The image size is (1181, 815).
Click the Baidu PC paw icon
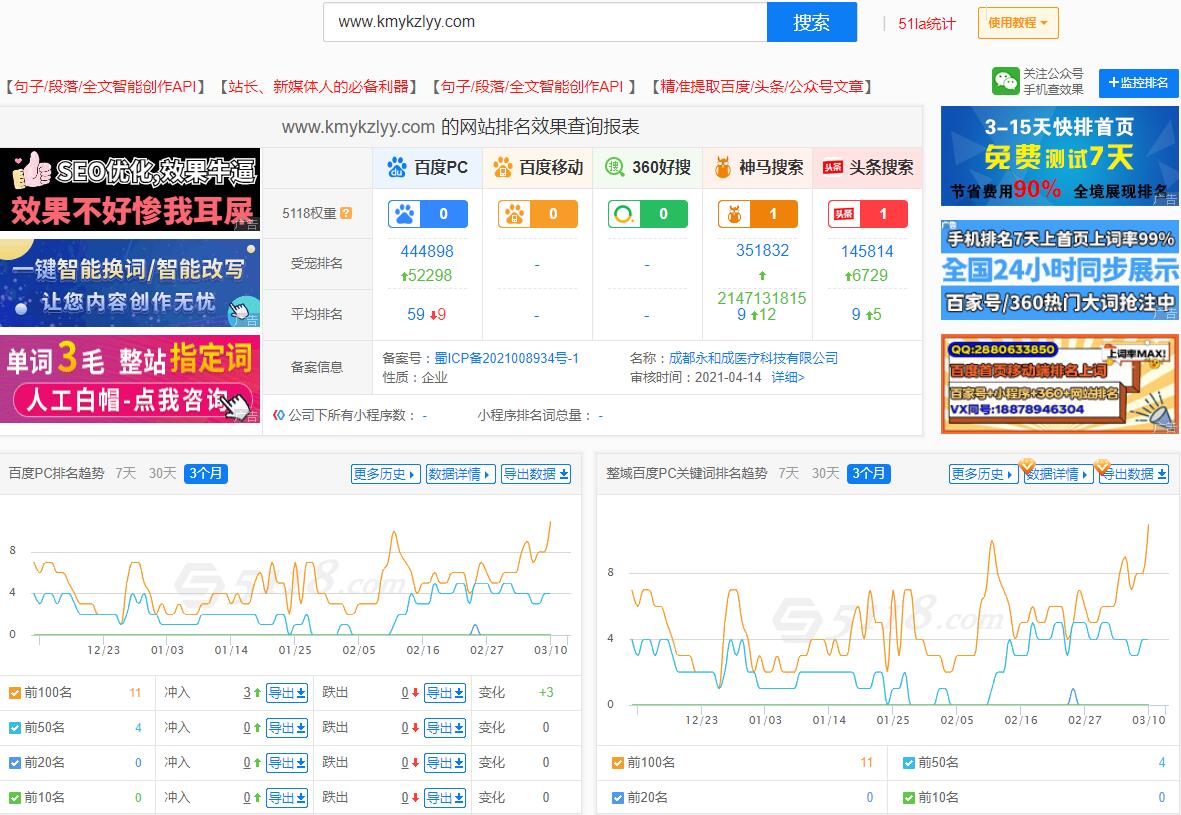[398, 167]
